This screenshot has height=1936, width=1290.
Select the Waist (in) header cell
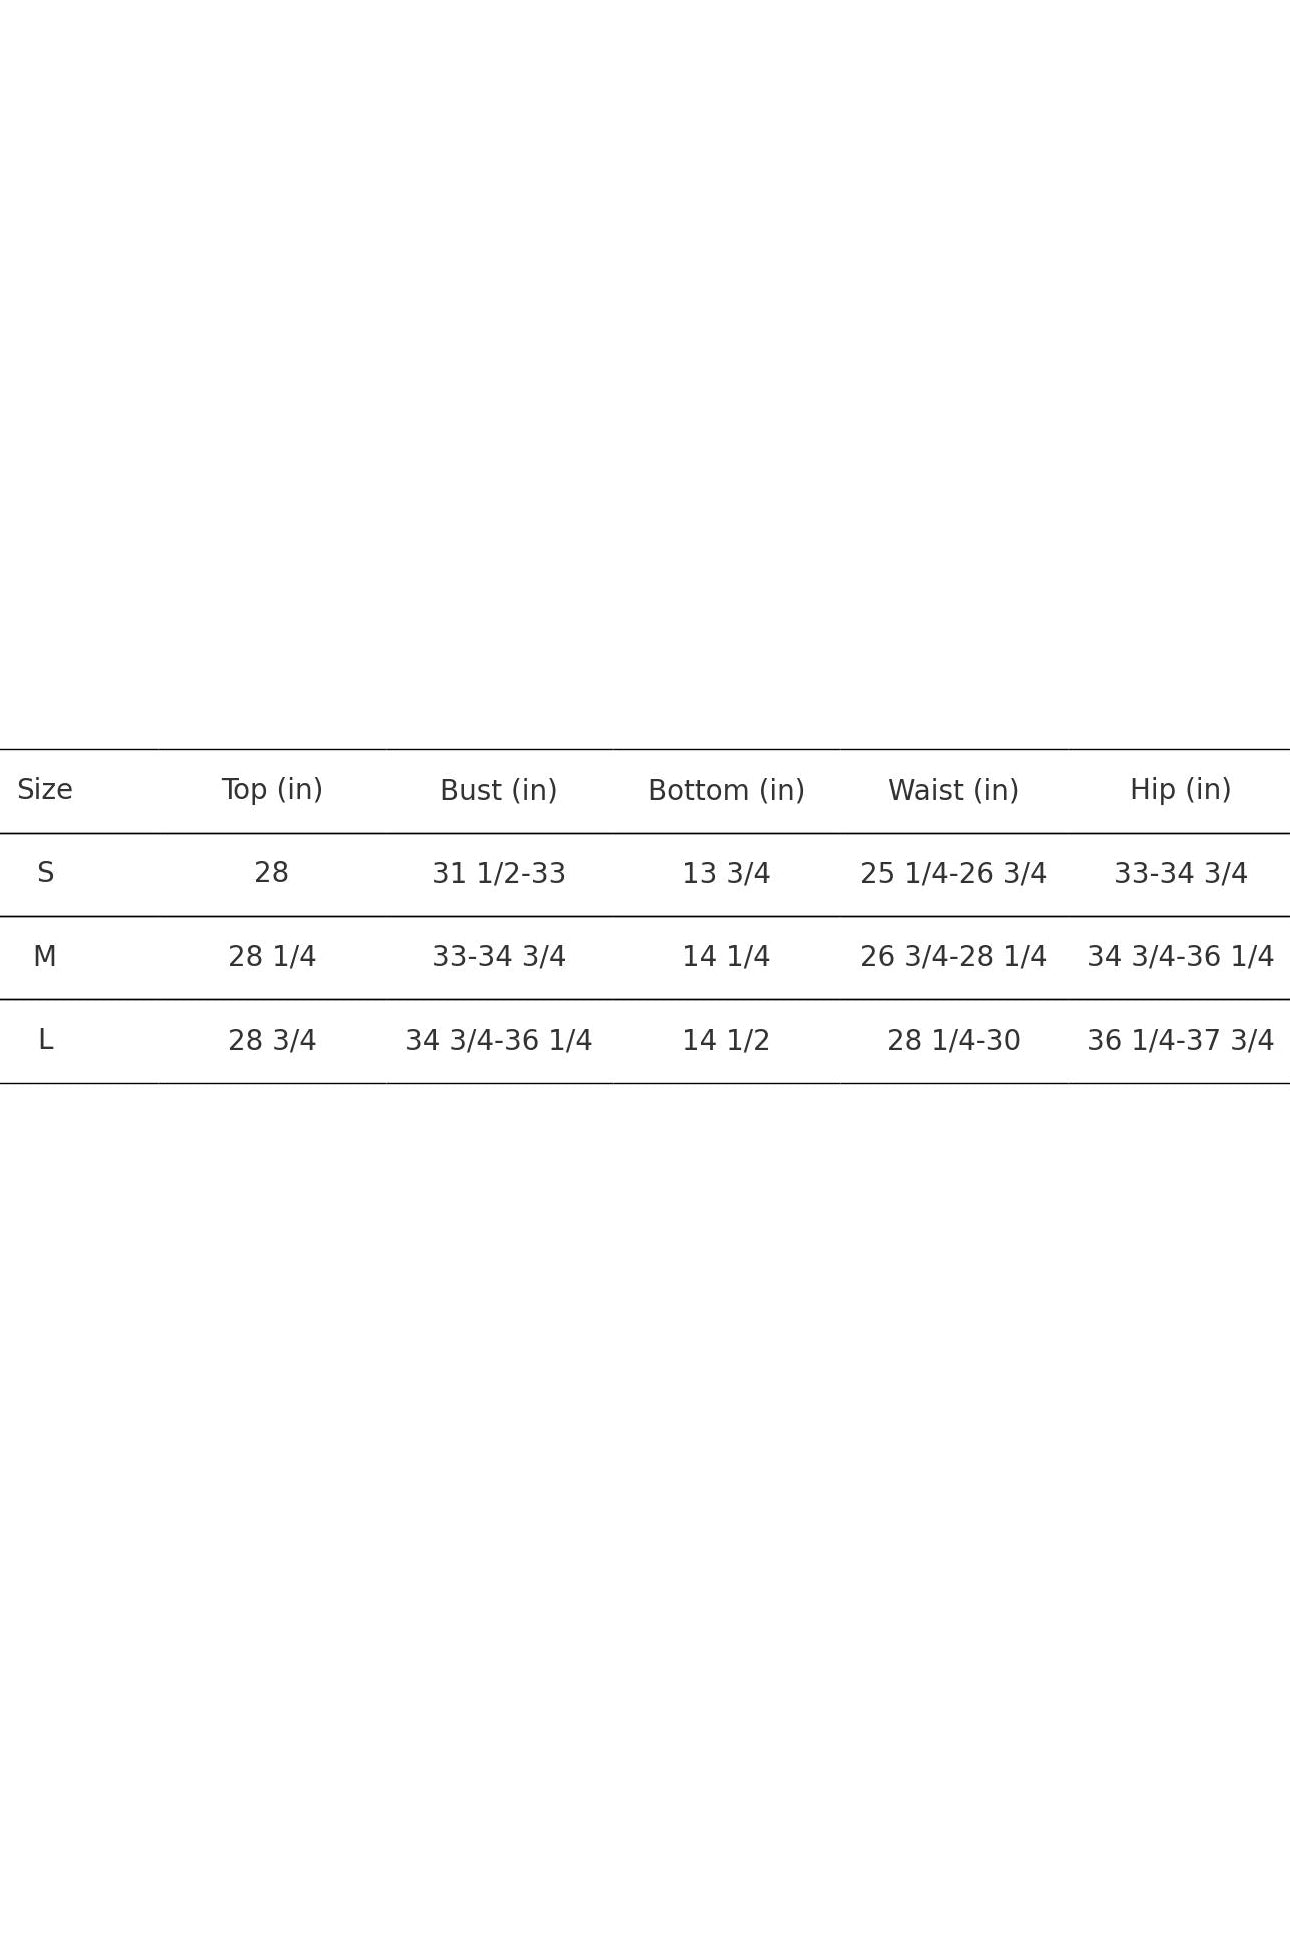[x=953, y=791]
